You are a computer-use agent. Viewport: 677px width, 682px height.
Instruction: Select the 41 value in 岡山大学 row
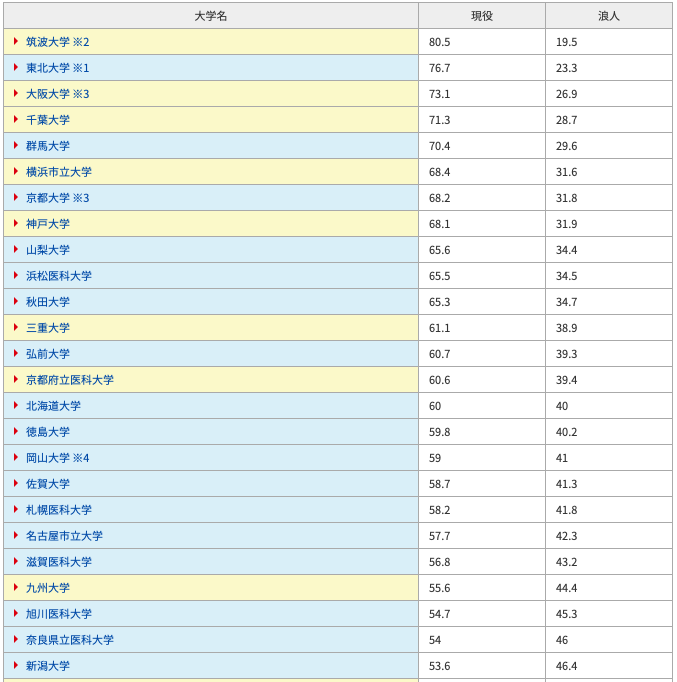tap(562, 458)
